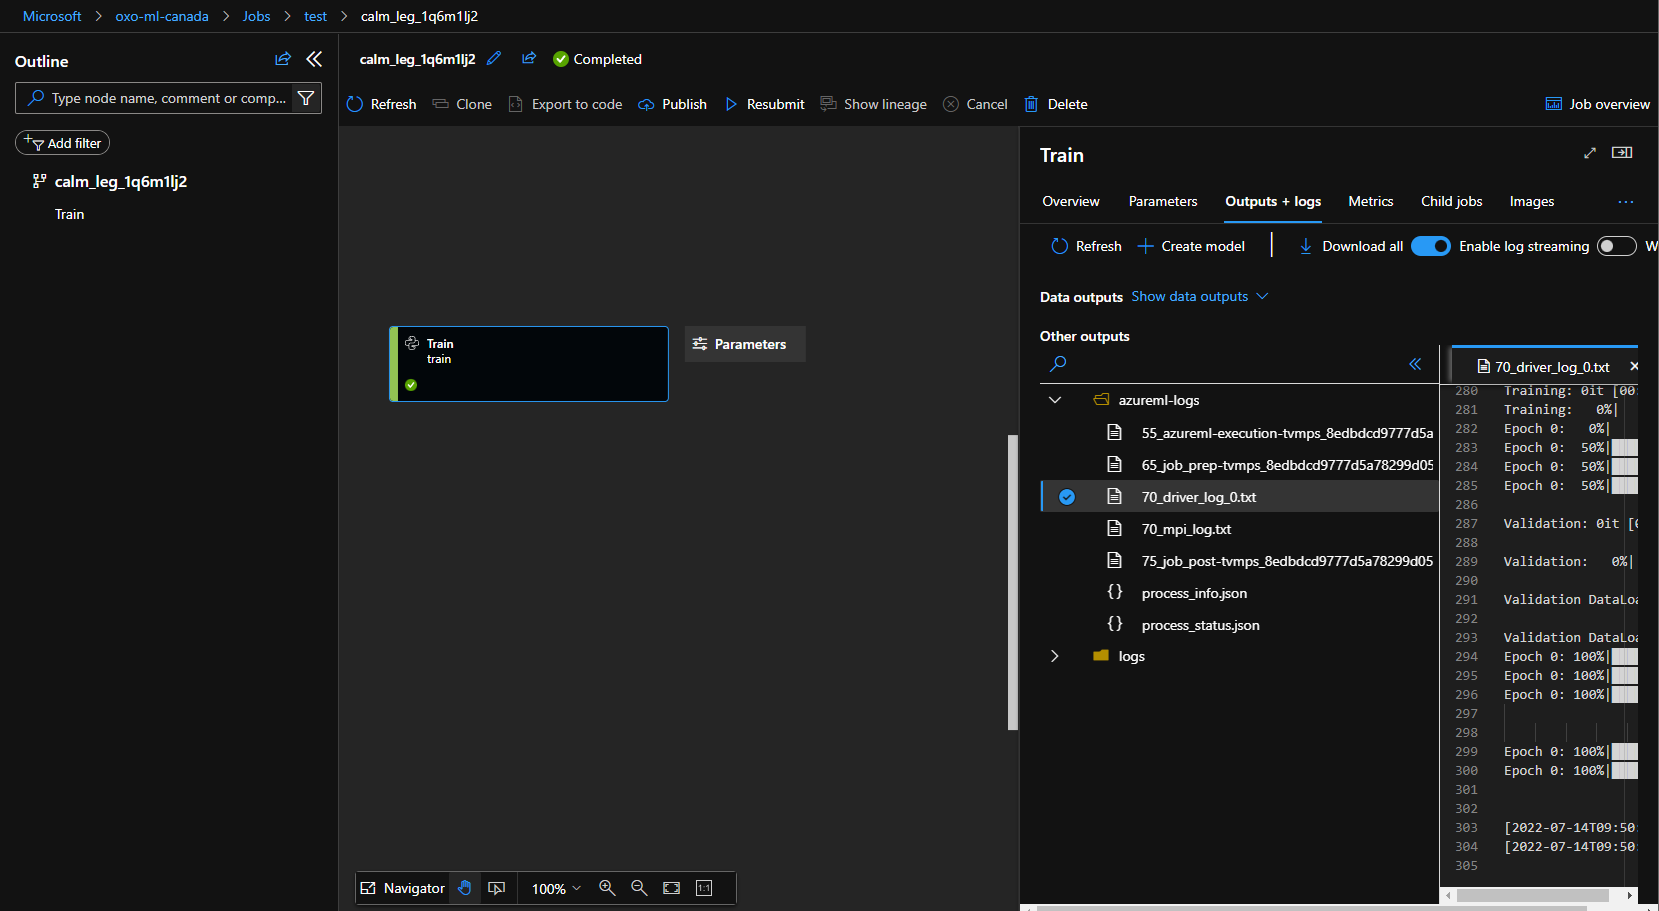Collapse the log file tree with the double chevron

pyautogui.click(x=1415, y=364)
